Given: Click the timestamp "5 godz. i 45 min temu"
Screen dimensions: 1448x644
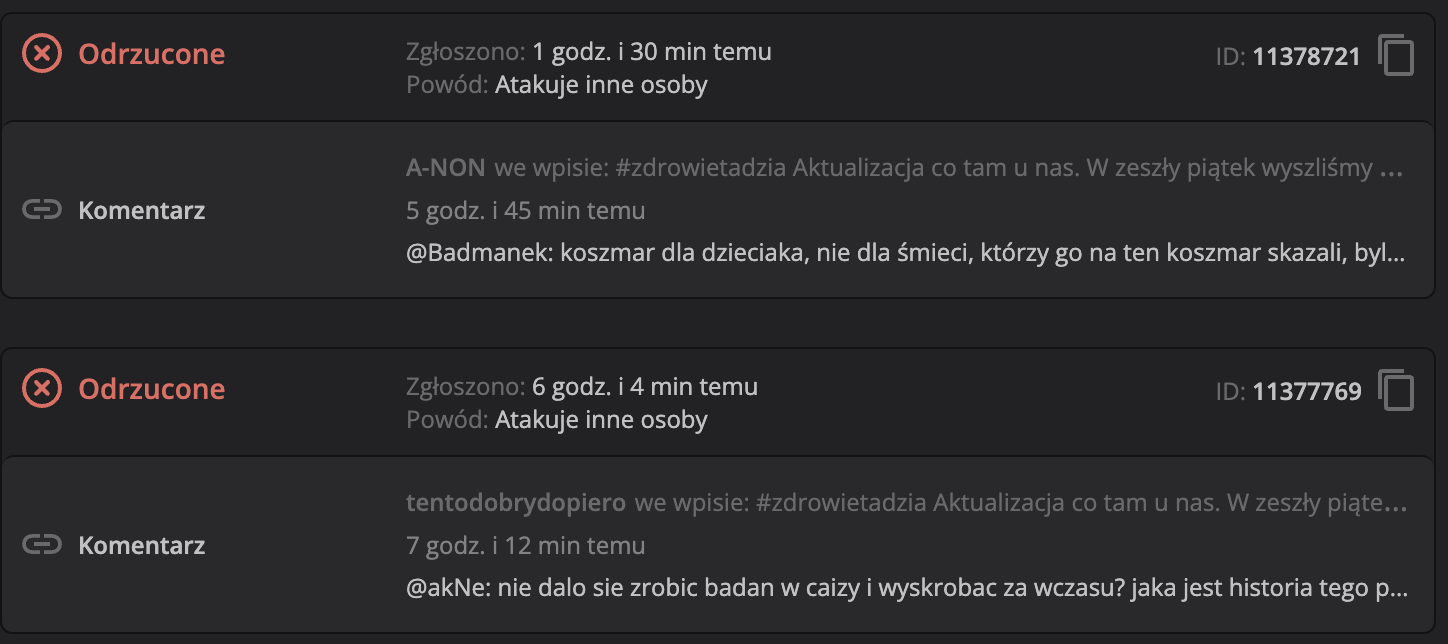Looking at the screenshot, I should pos(525,211).
